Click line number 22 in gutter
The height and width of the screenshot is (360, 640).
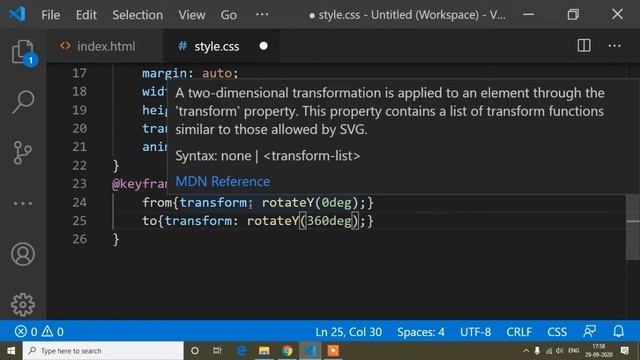coord(79,166)
